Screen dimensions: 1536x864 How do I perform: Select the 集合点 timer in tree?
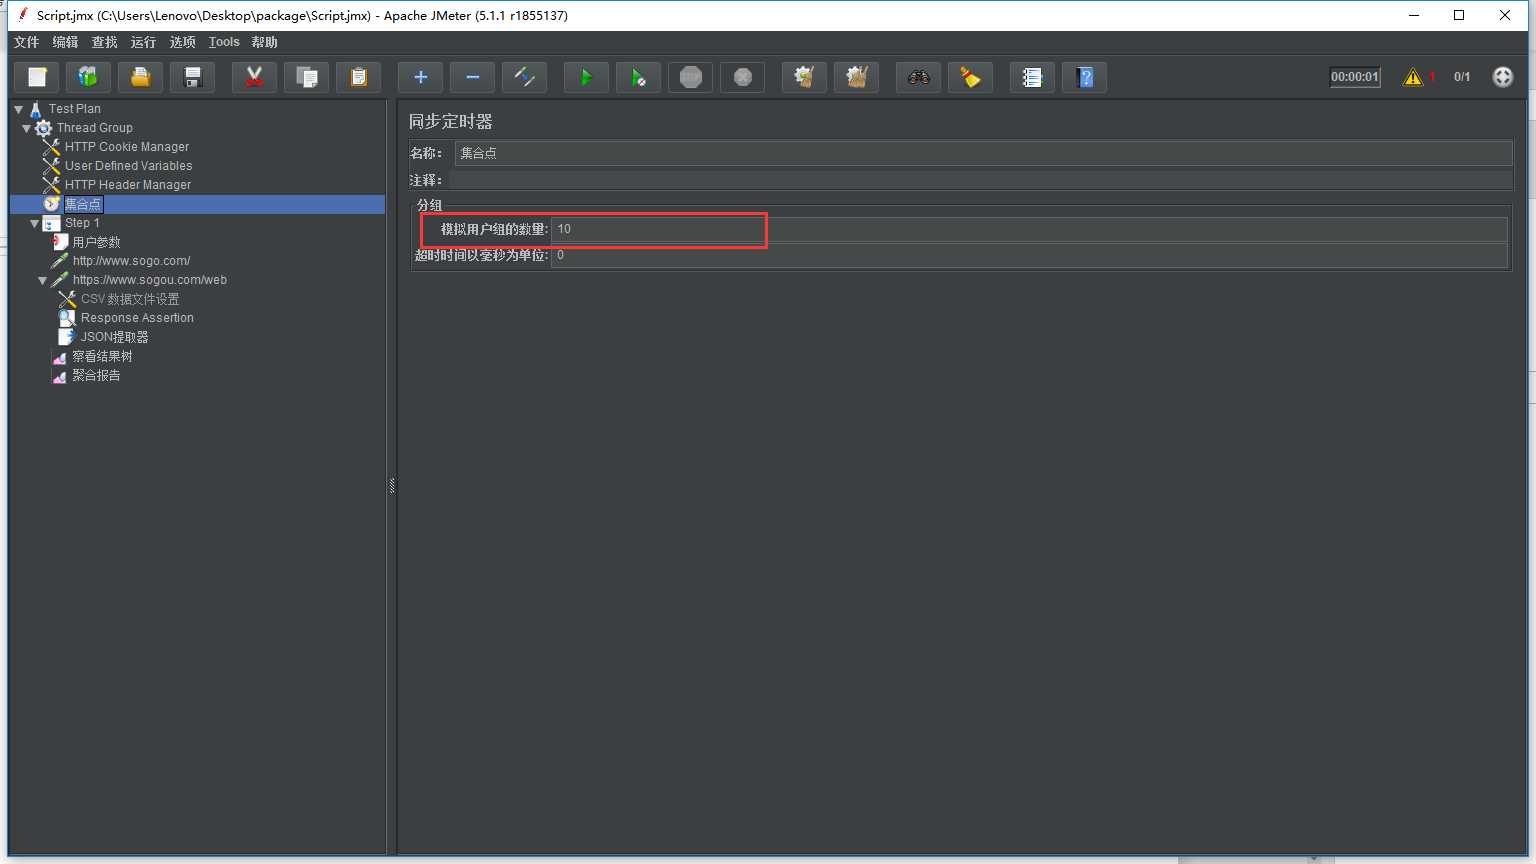83,204
